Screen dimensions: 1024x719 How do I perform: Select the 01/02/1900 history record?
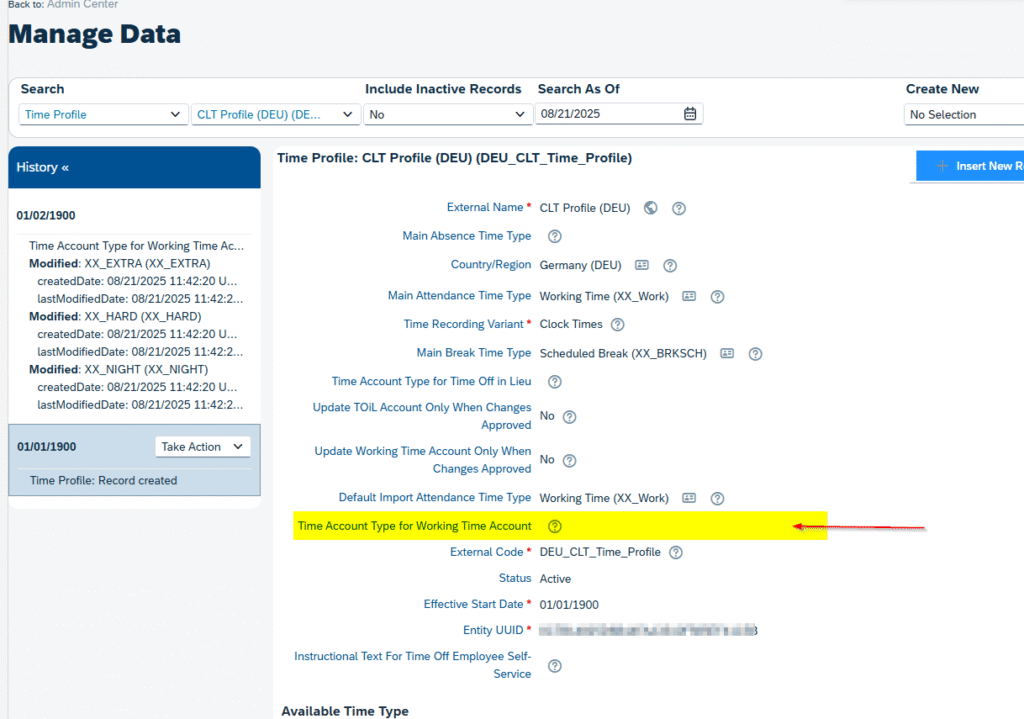click(46, 215)
